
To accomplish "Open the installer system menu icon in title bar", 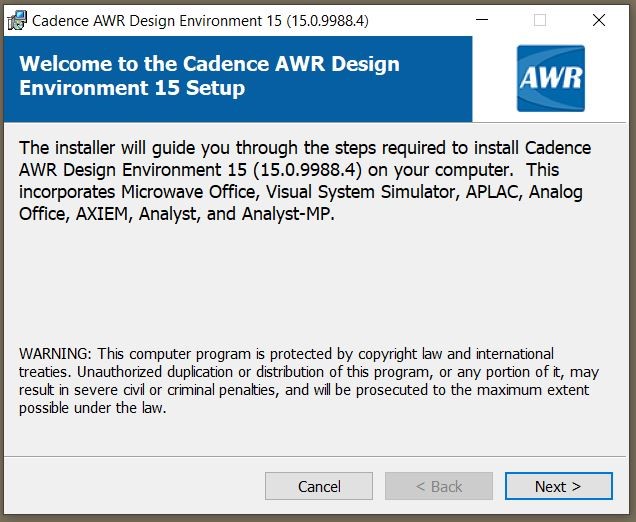I will 17,20.
